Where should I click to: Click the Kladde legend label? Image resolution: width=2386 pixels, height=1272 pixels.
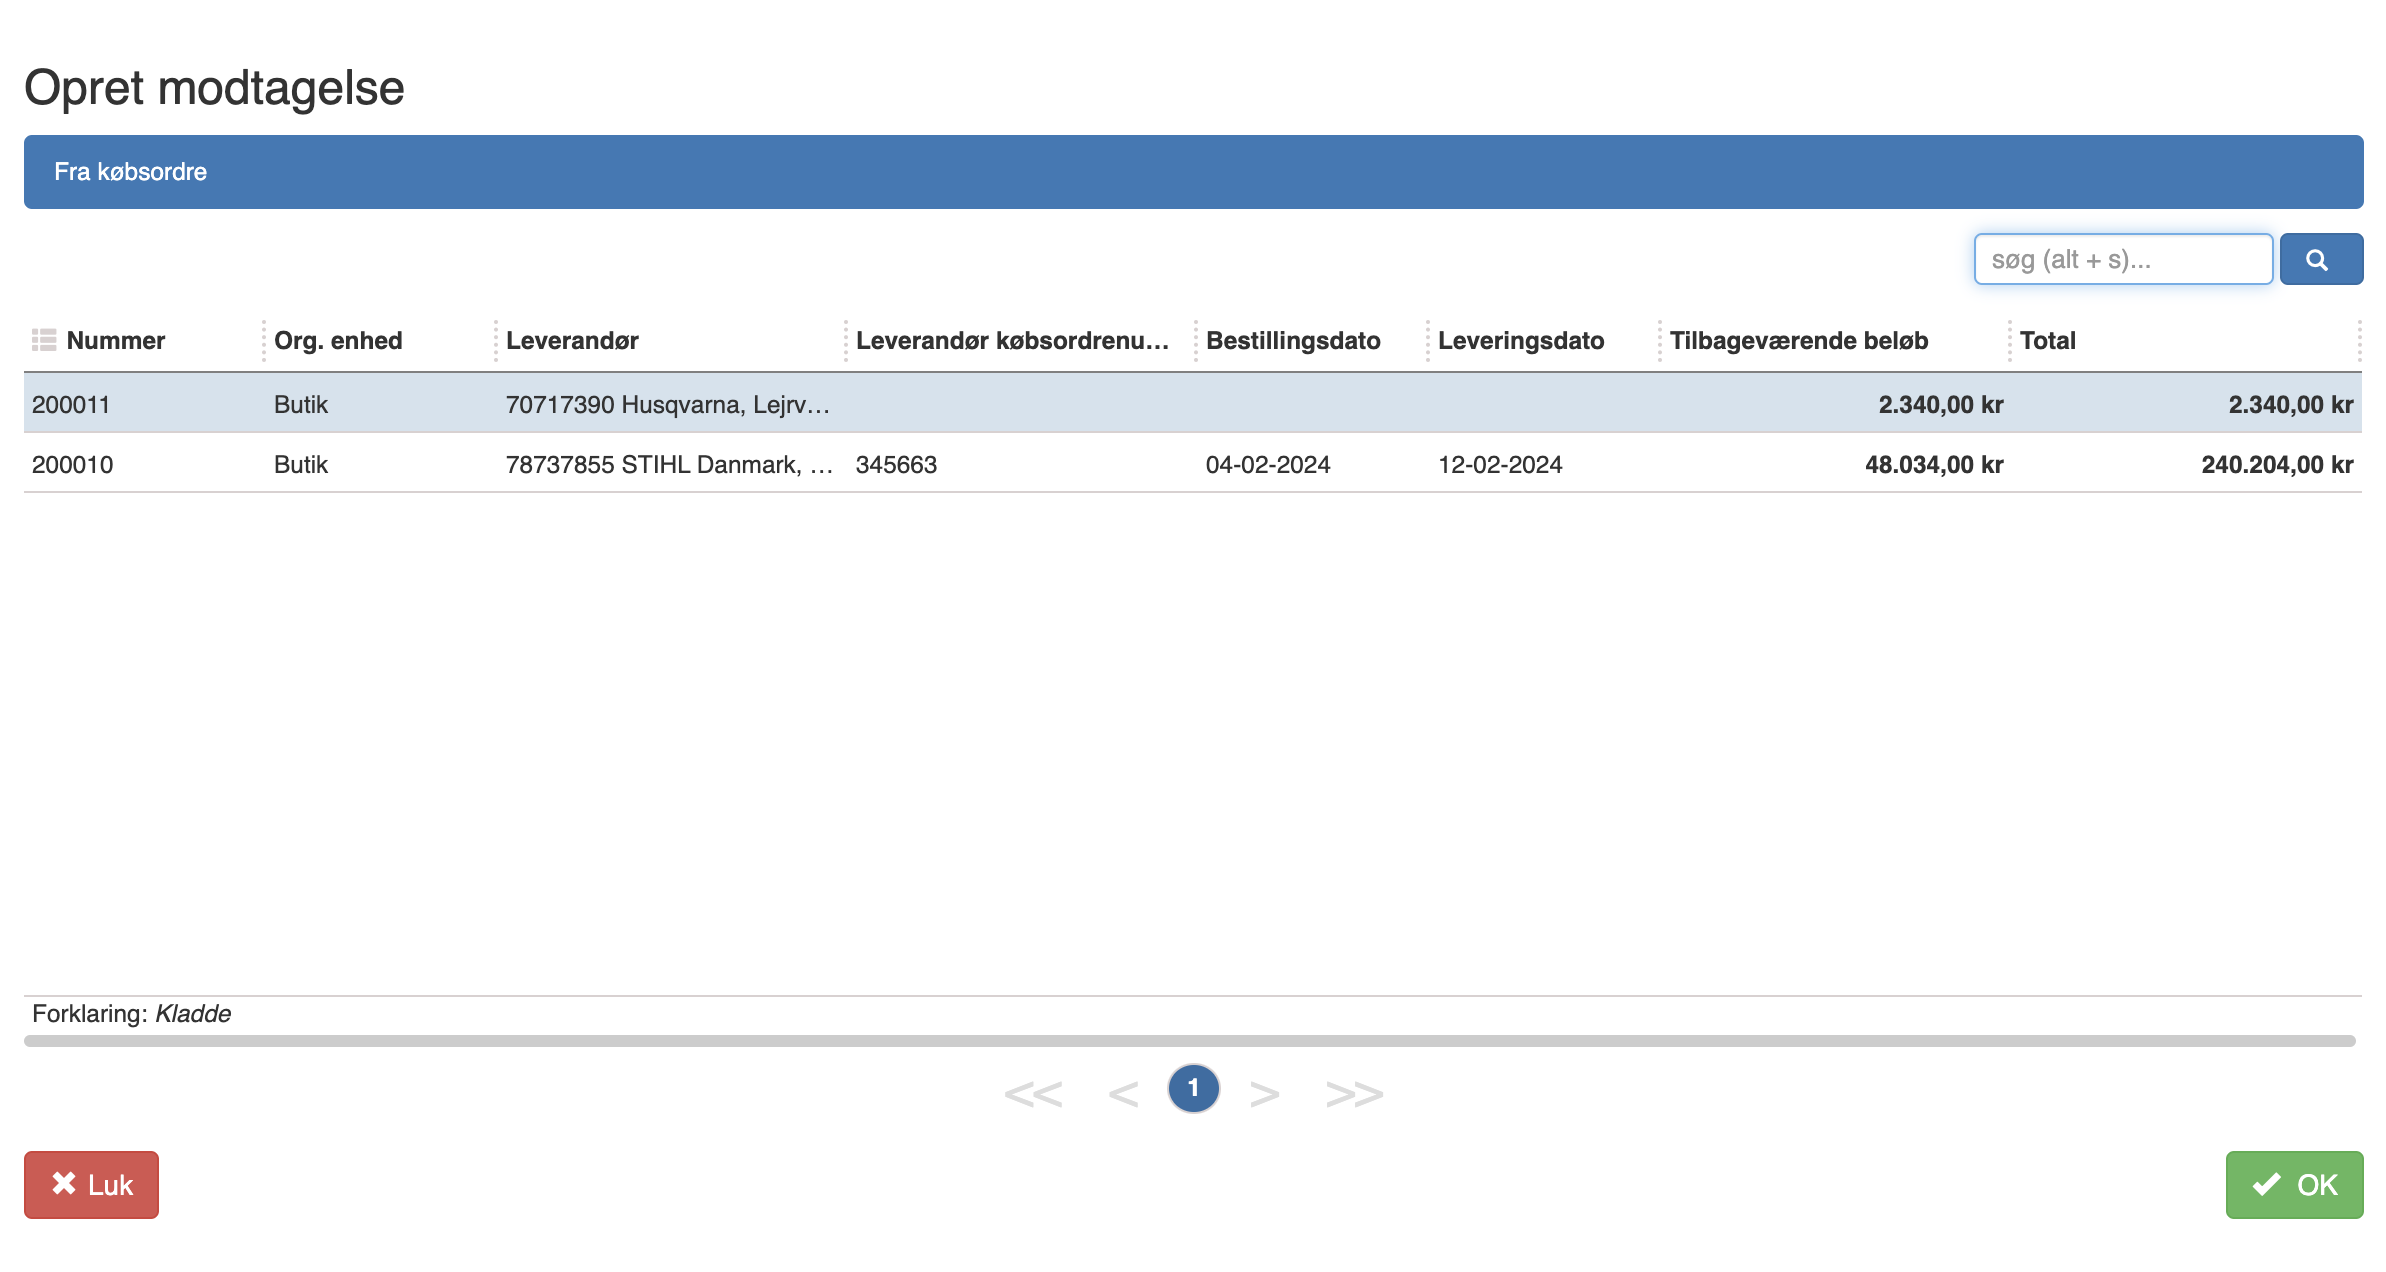pos(193,1014)
